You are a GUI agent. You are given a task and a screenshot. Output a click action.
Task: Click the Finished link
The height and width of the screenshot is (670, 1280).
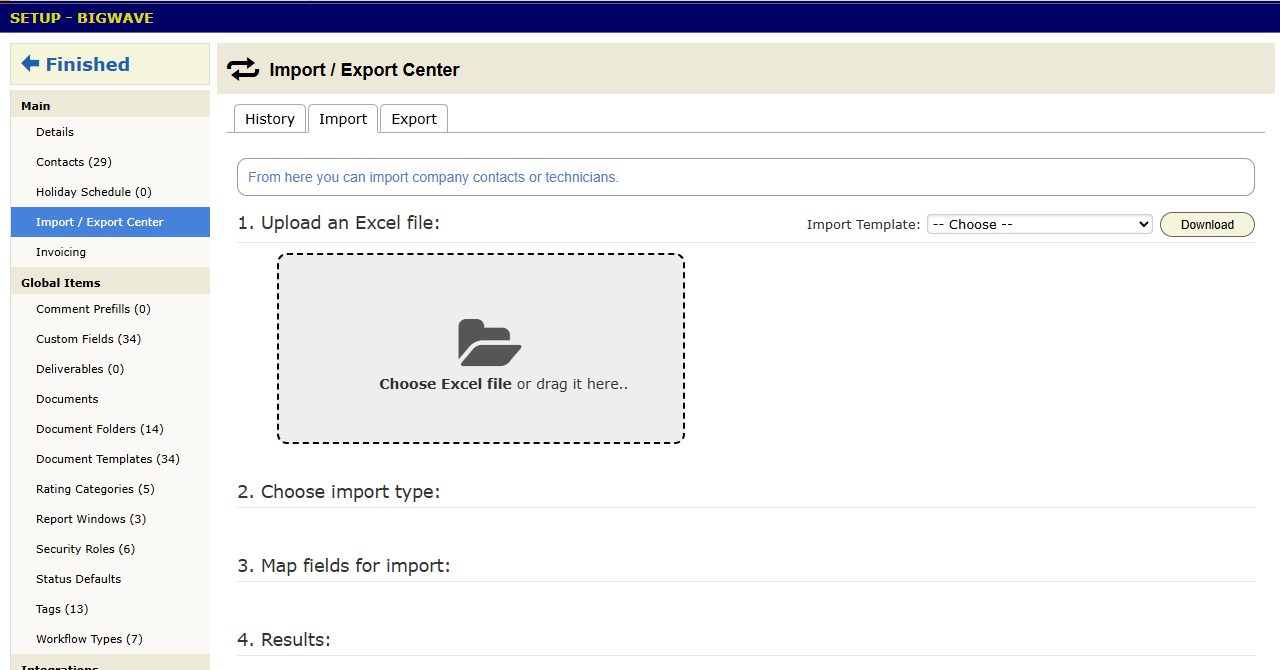[88, 64]
